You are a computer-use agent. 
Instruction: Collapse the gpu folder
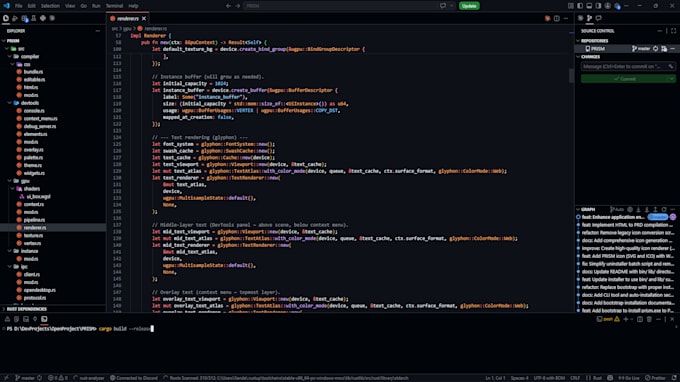10,181
